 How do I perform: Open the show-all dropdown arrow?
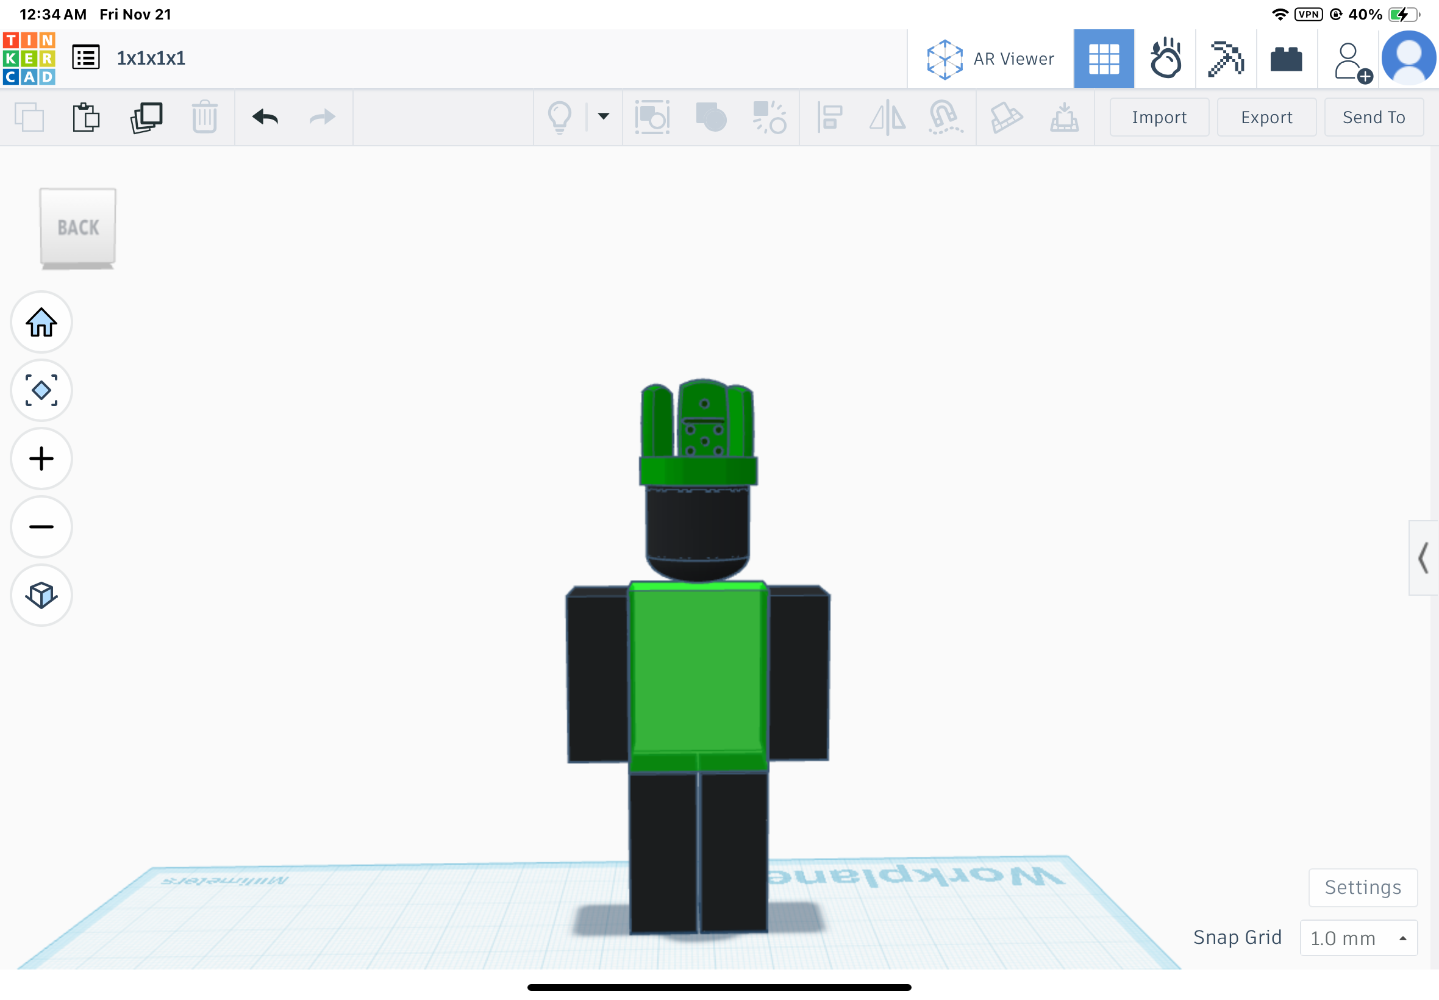coord(603,117)
